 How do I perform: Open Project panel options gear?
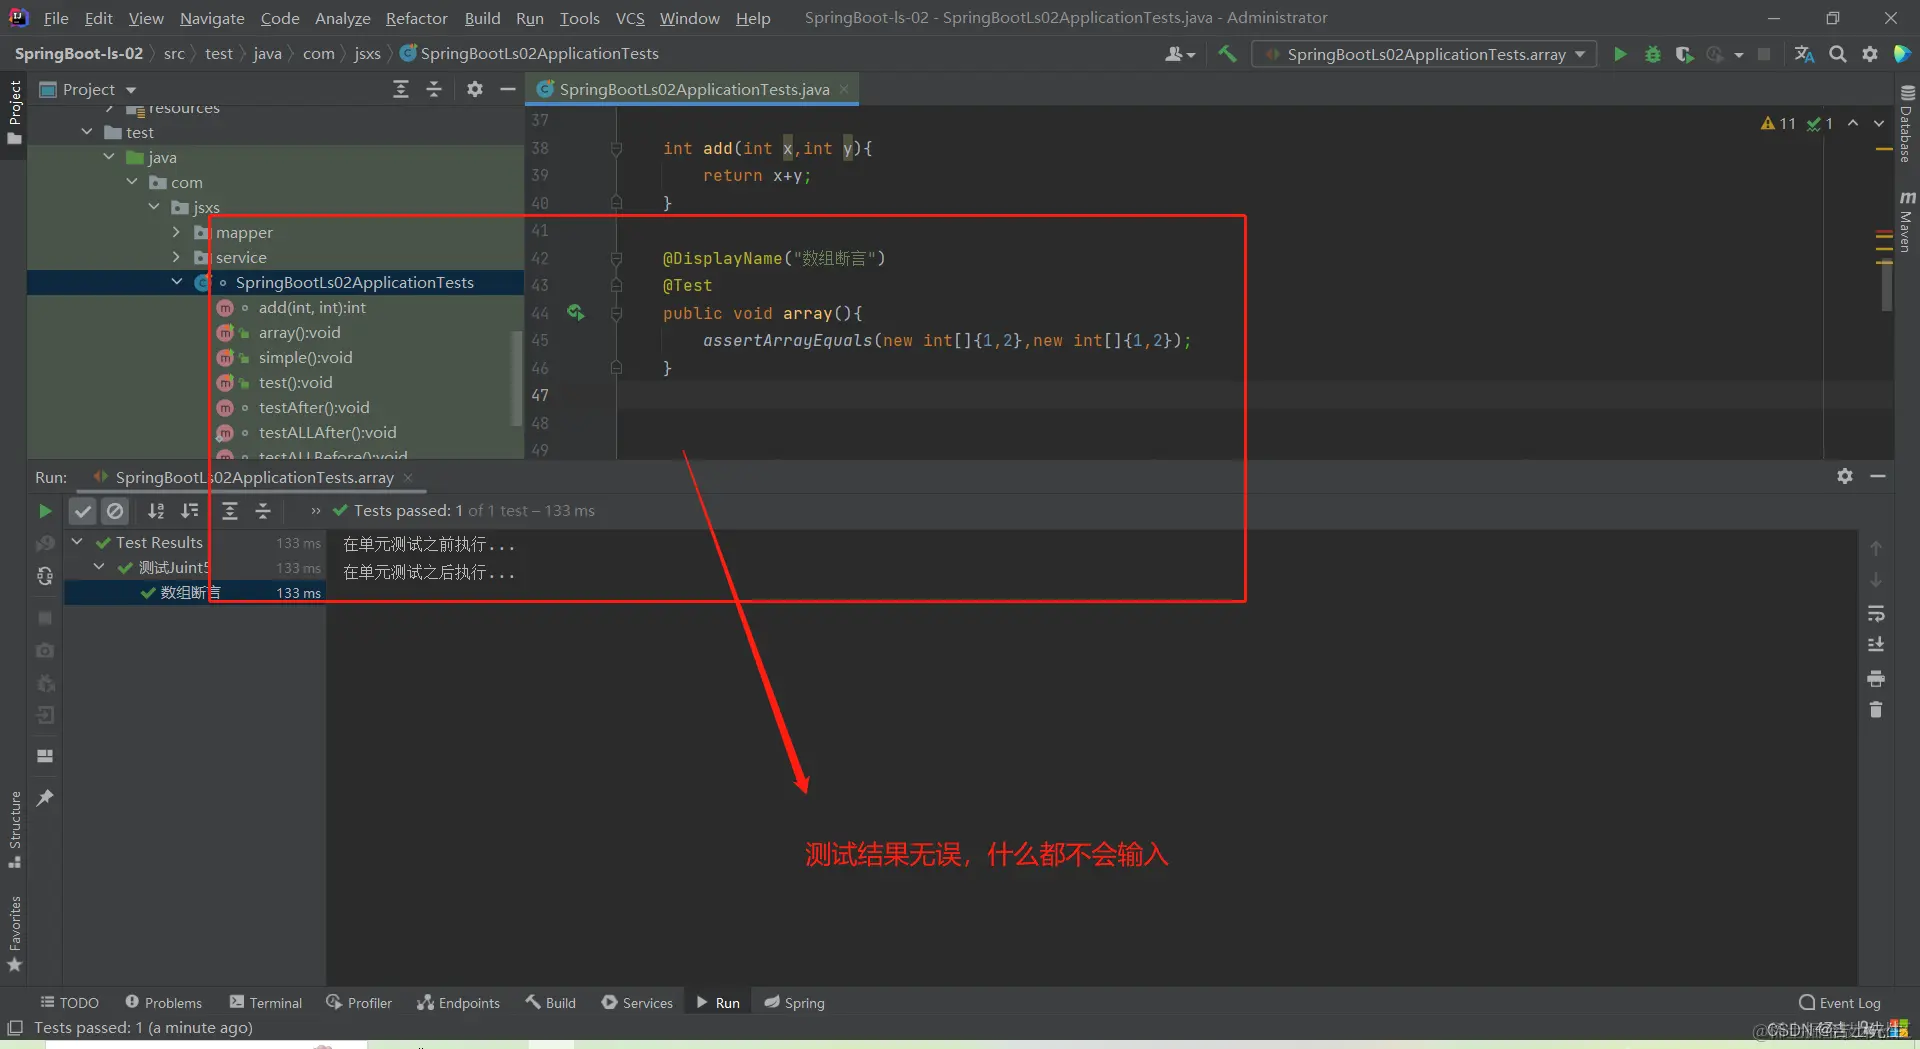tap(475, 89)
